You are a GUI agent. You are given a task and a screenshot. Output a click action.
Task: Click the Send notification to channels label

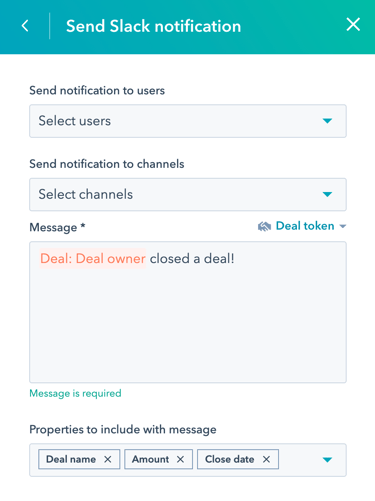coord(107,164)
